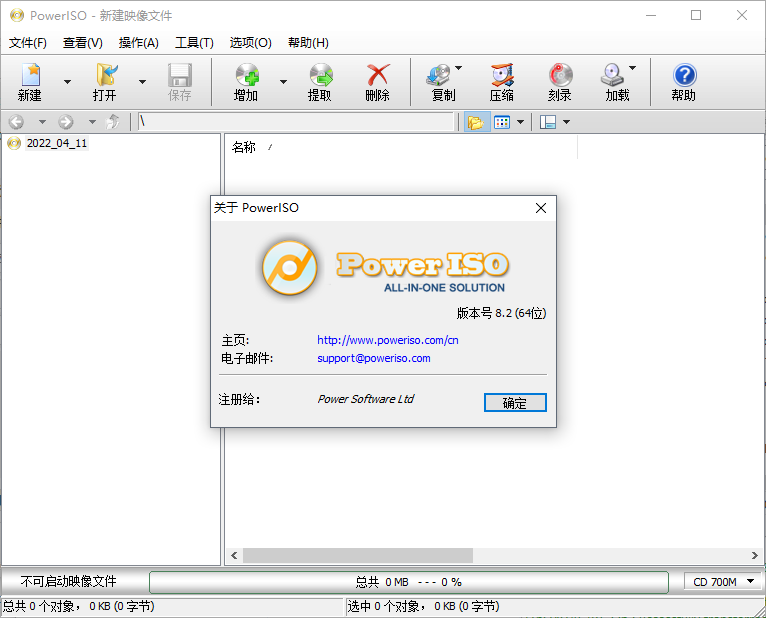Open the 新建 dropdown arrow
766x618 pixels.
67,82
